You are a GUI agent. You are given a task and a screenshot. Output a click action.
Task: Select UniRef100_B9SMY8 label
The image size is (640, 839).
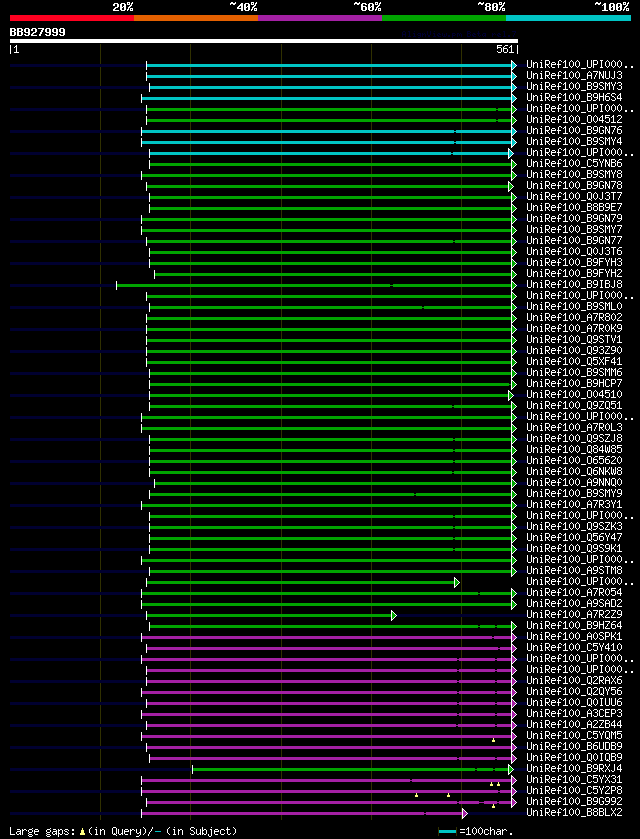click(574, 175)
